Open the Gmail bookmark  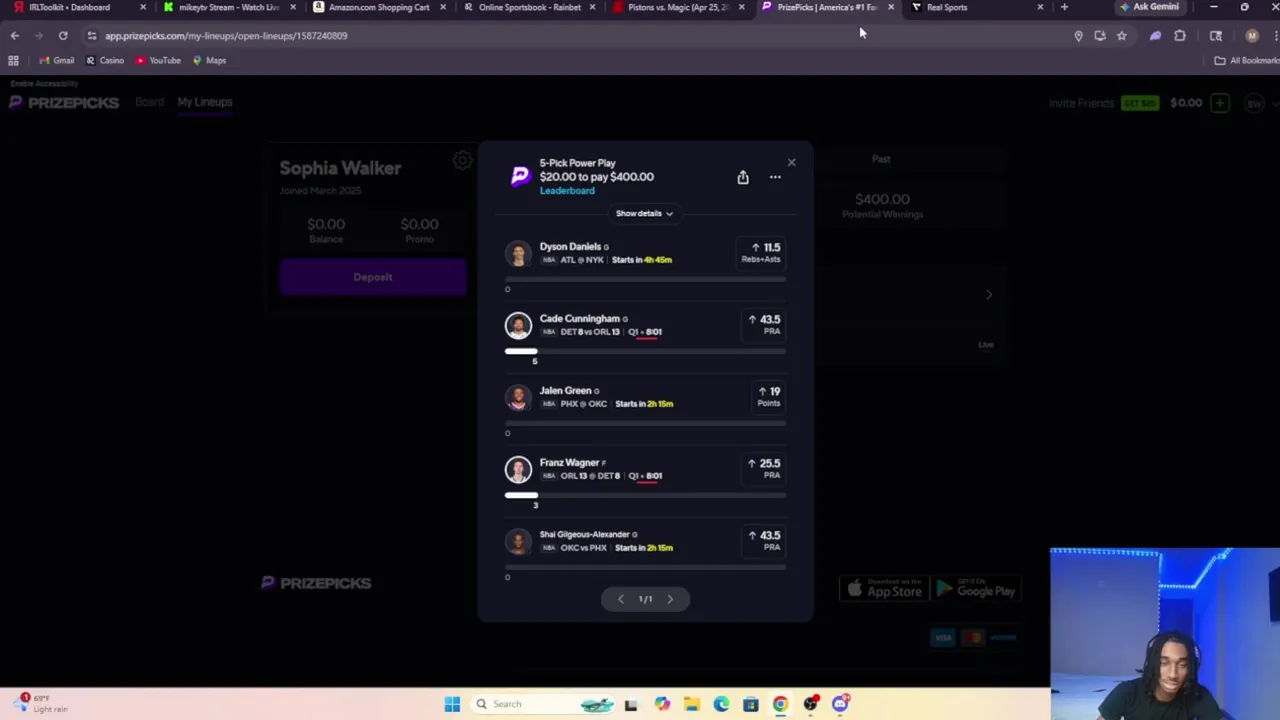point(57,61)
